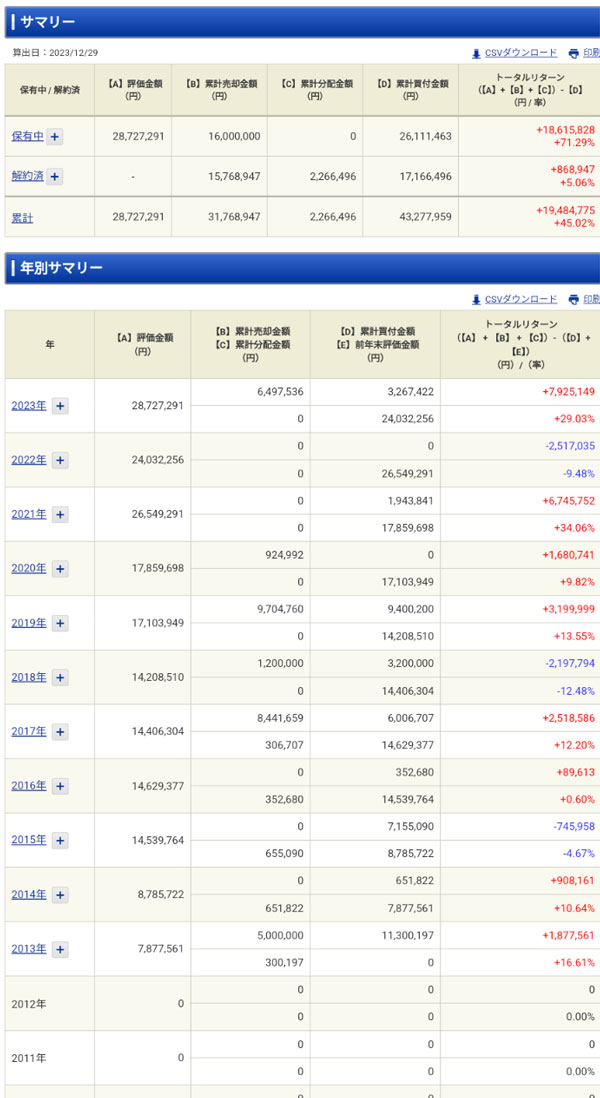Open the 保有中 holdings link
Screen dimensions: 600x1098
27,137
